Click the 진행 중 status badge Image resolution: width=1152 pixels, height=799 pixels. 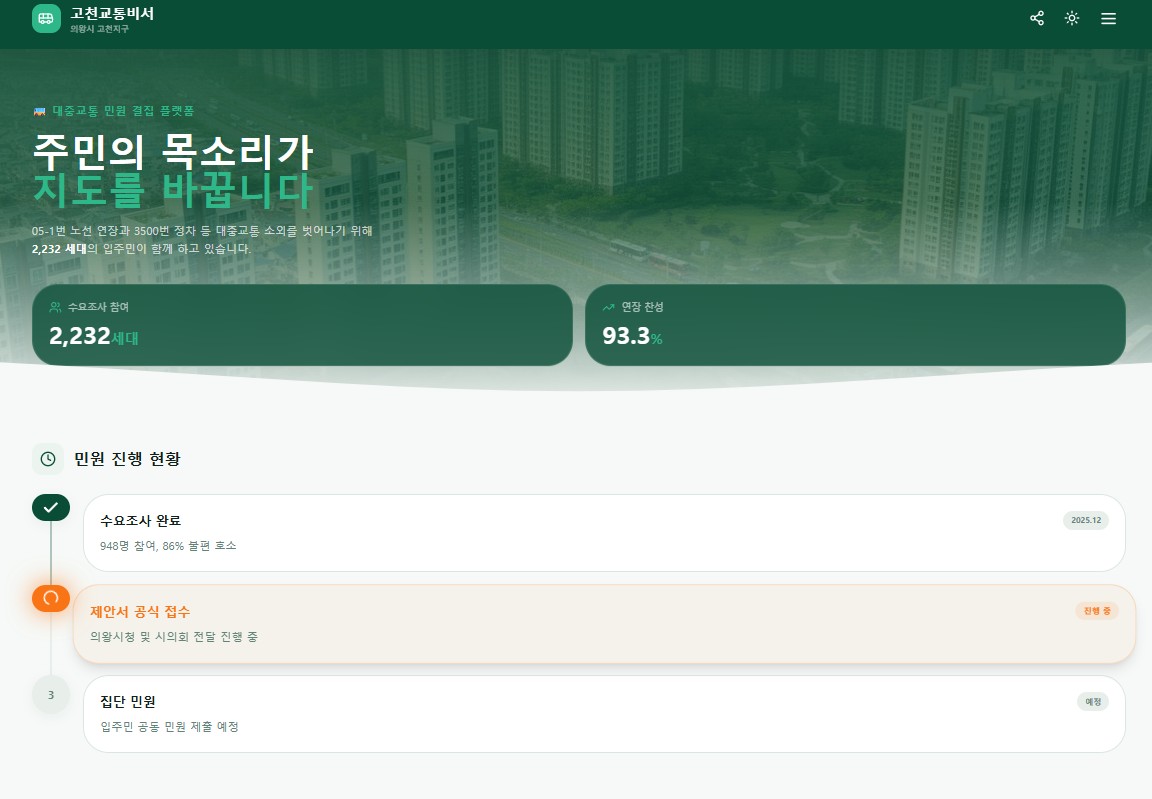coord(1097,611)
